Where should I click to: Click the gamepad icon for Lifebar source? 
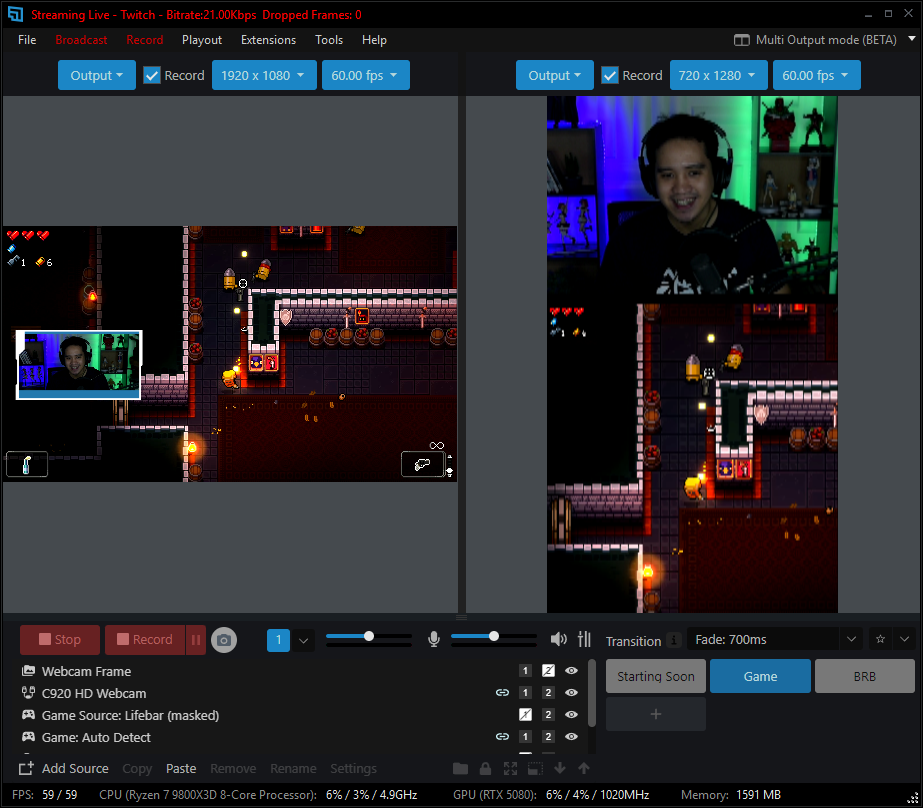tap(28, 715)
